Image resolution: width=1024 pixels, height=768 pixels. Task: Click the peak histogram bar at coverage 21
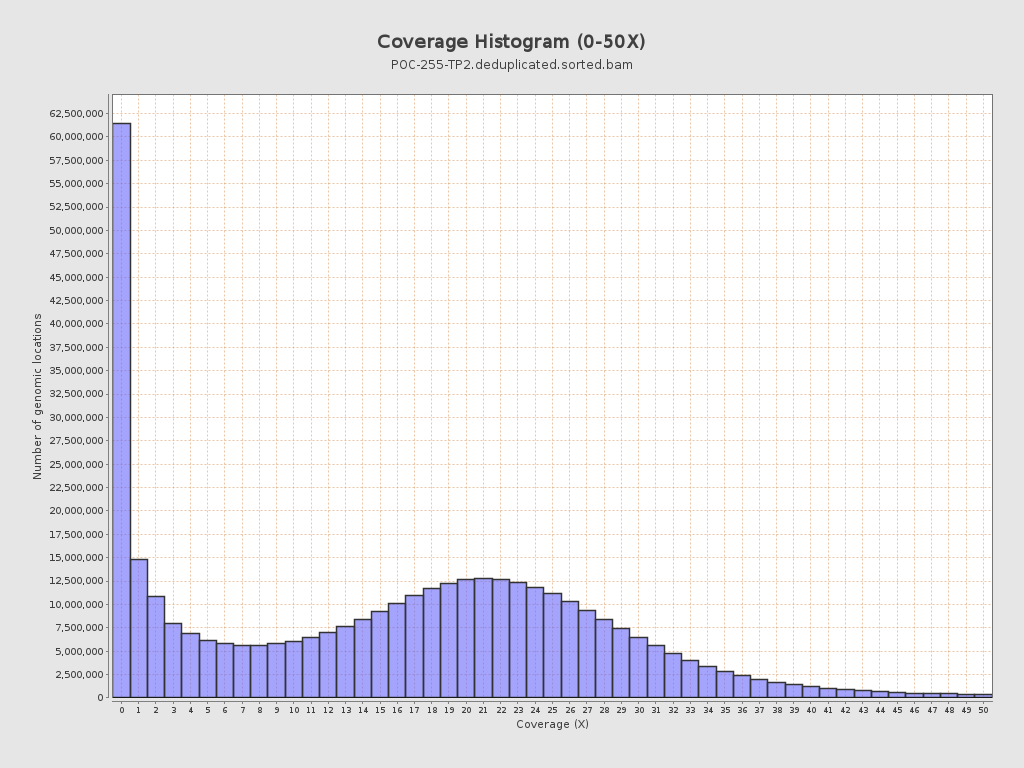pyautogui.click(x=483, y=638)
